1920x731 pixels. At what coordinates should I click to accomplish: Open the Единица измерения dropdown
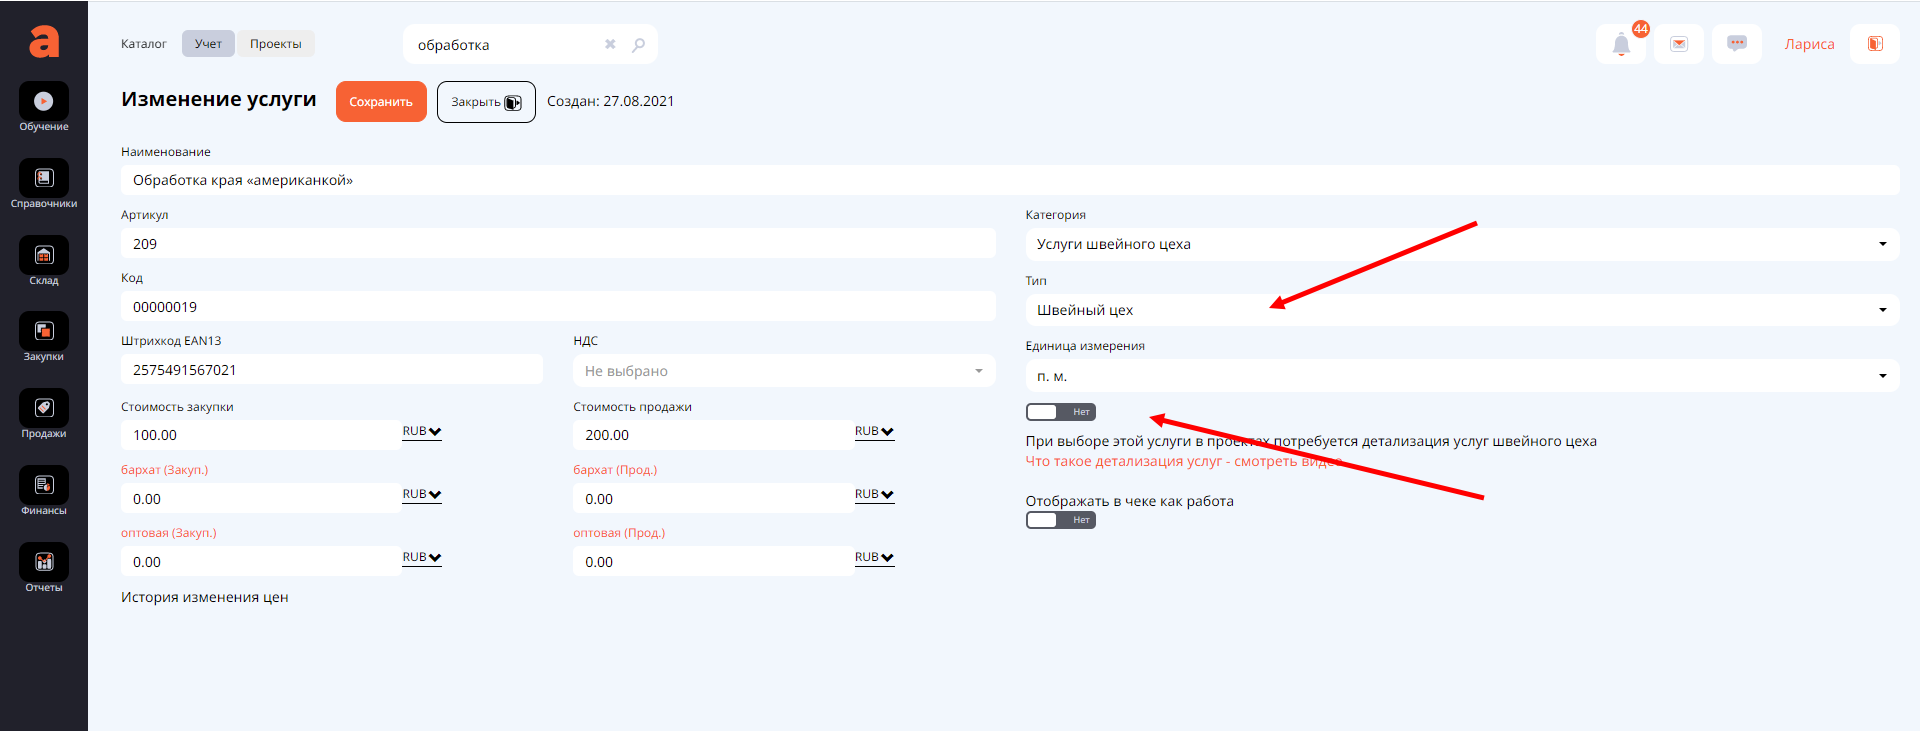(1461, 376)
